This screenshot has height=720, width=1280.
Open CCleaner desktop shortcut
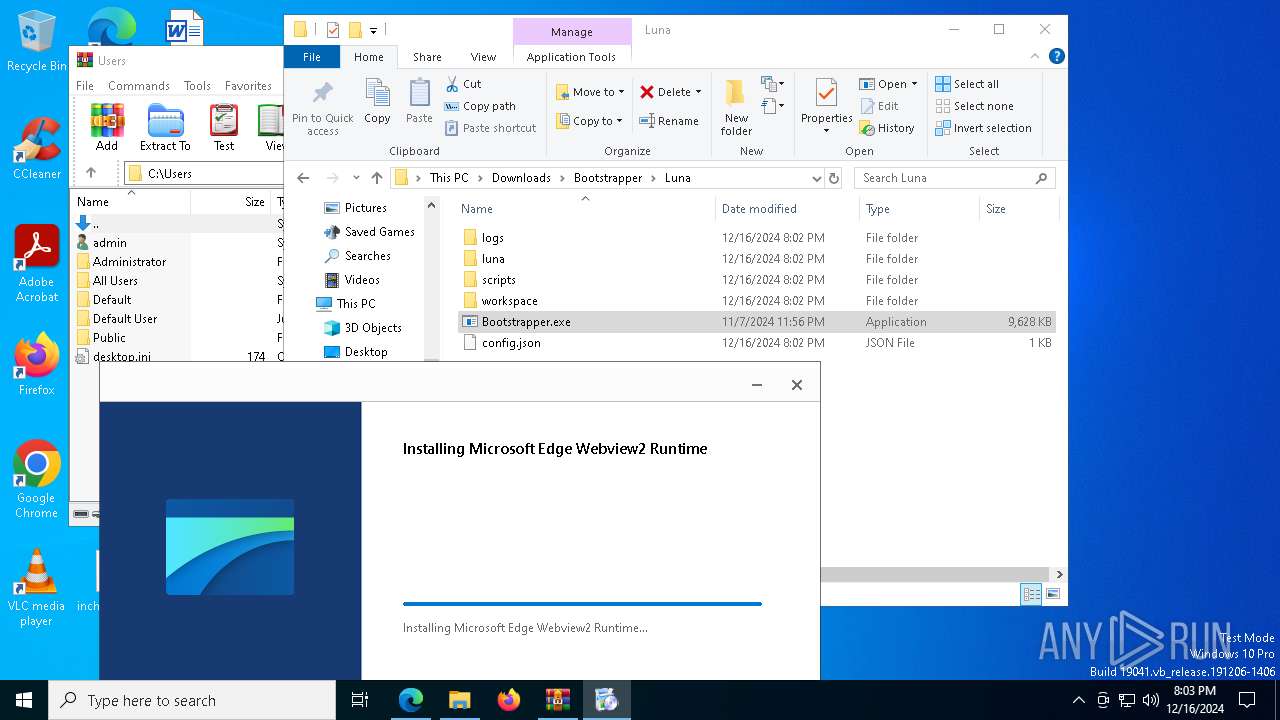36,148
